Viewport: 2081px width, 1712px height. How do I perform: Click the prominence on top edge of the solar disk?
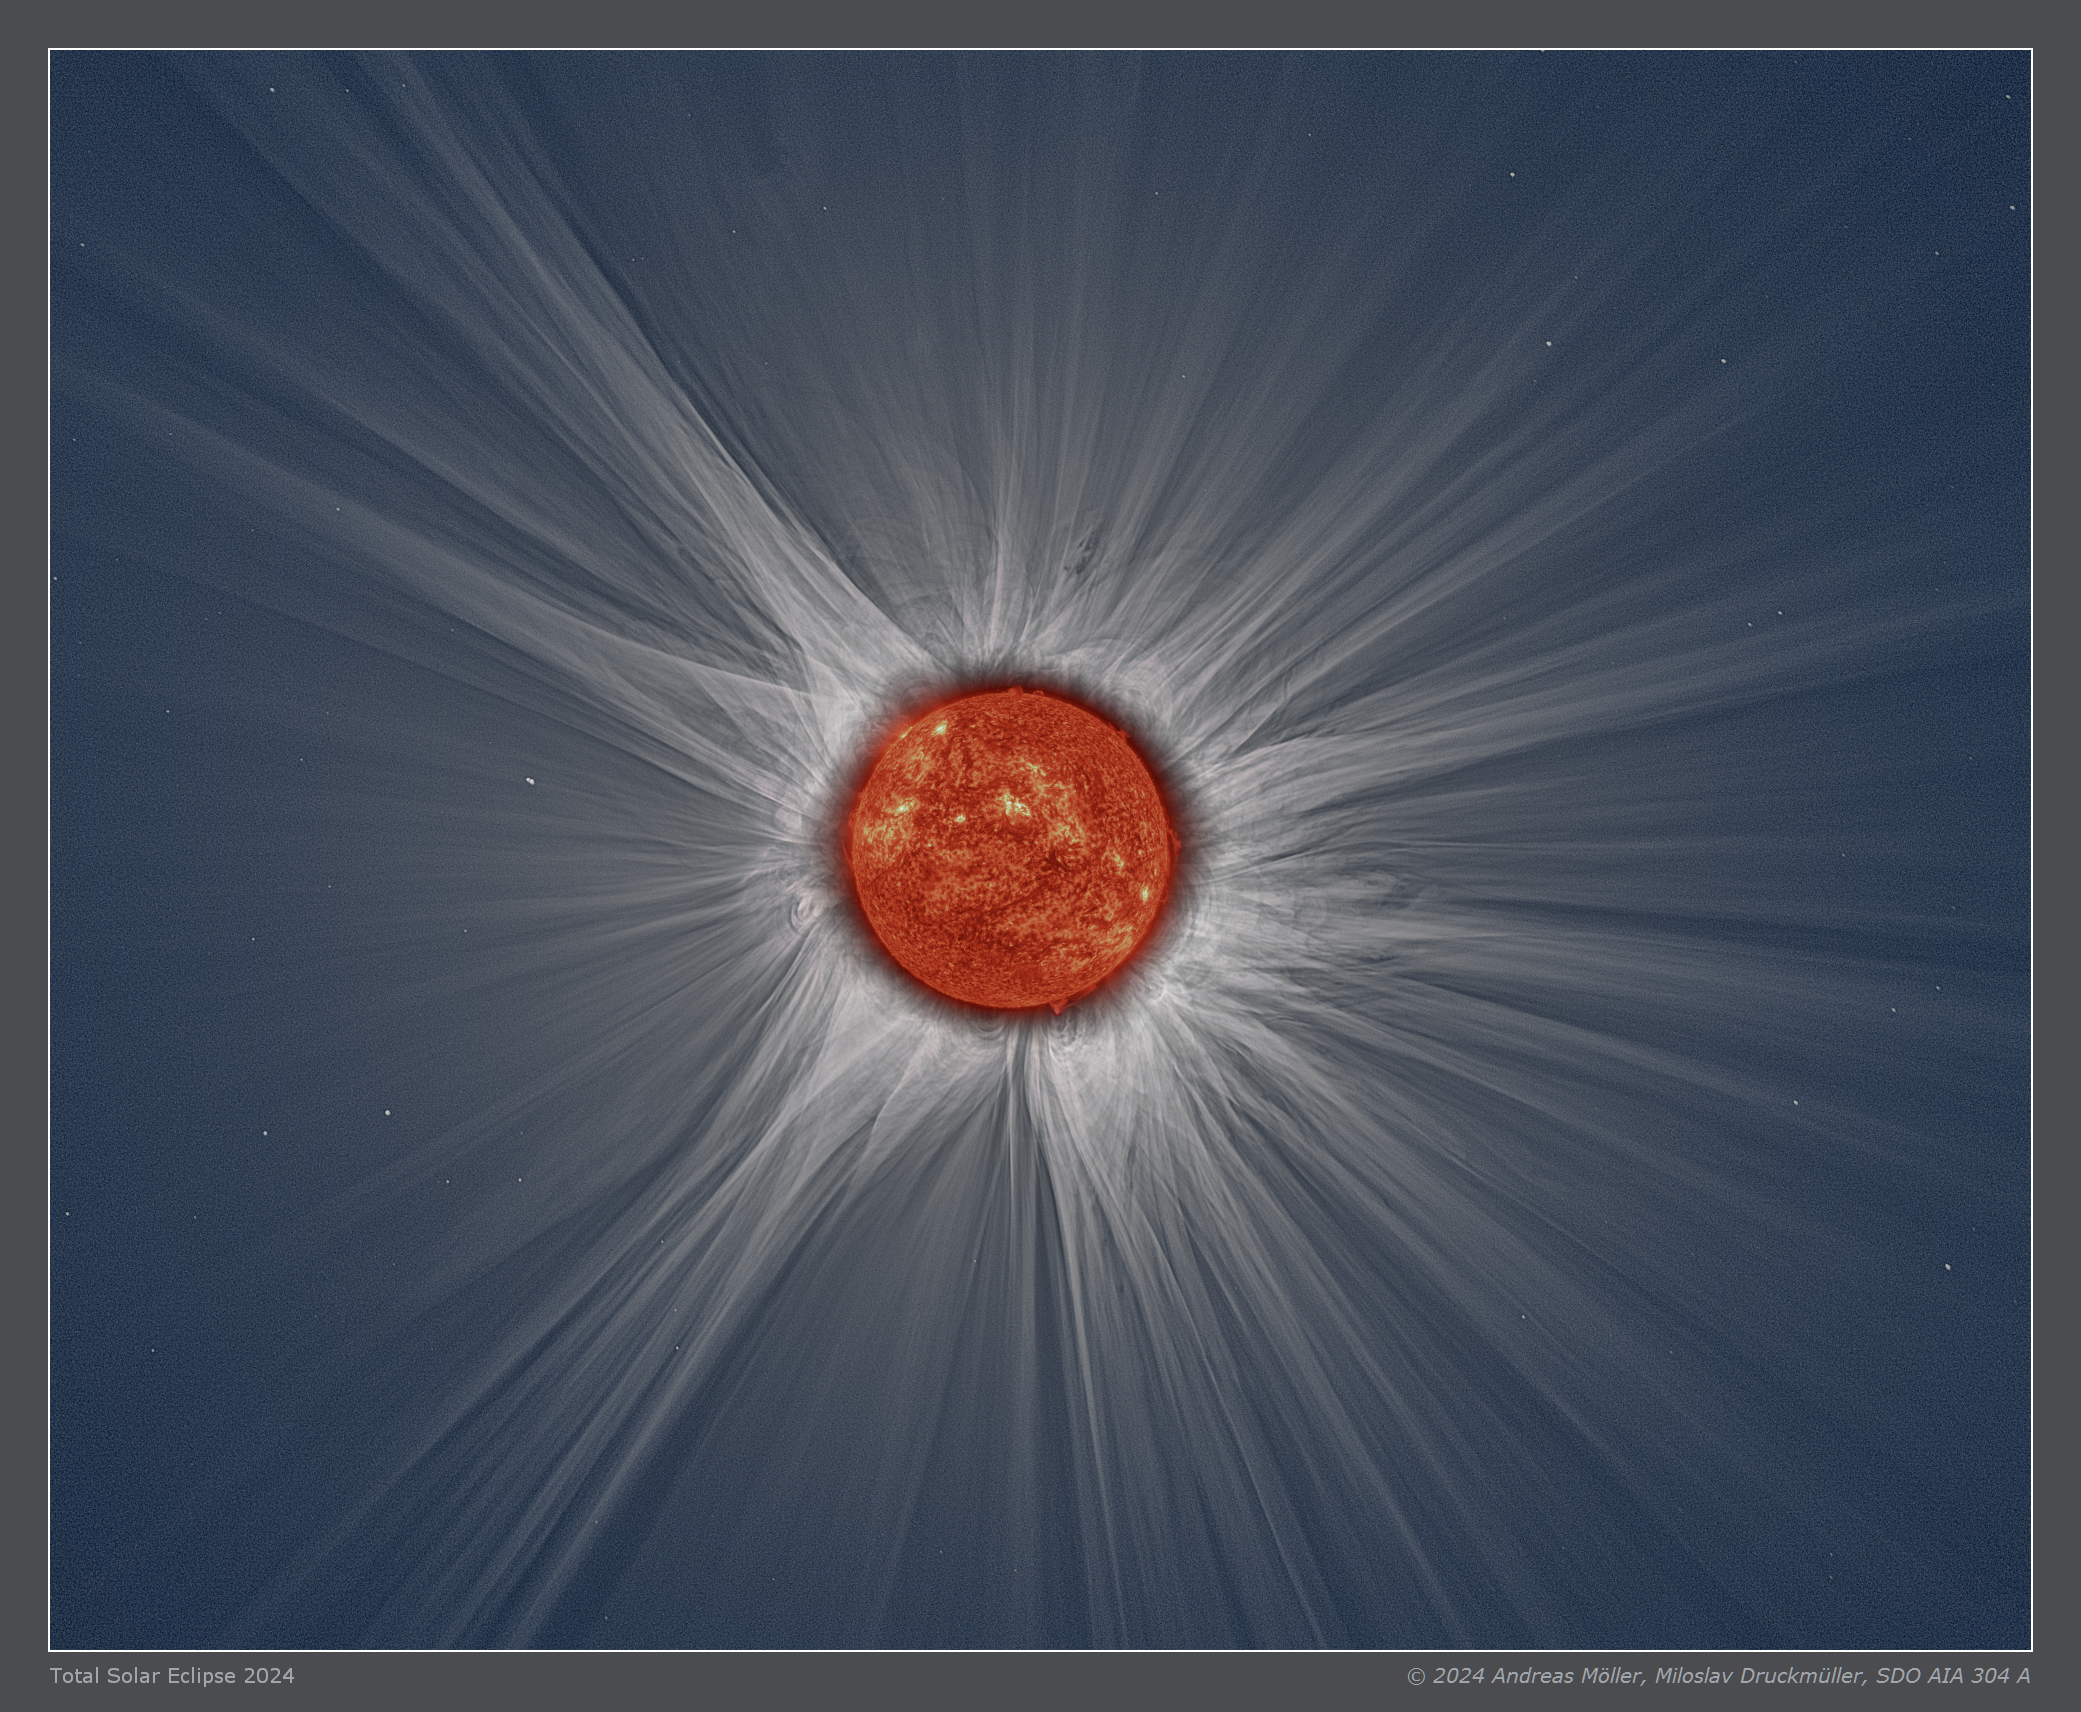click(x=1018, y=690)
